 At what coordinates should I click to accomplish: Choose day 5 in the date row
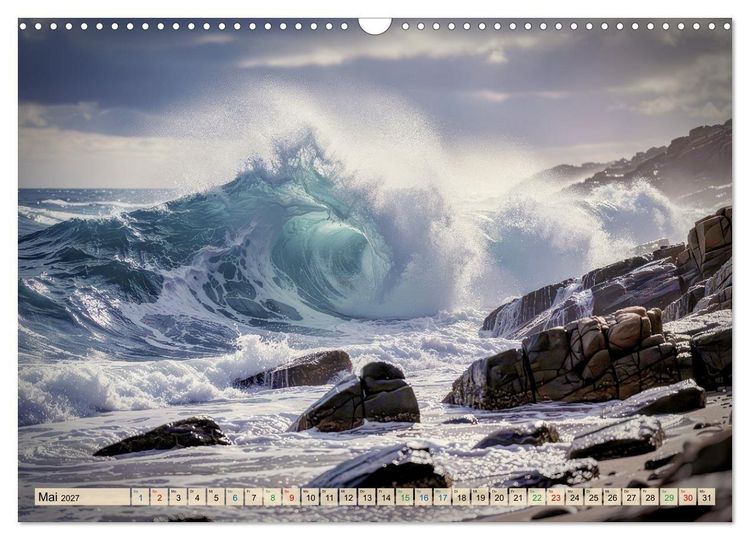click(216, 497)
